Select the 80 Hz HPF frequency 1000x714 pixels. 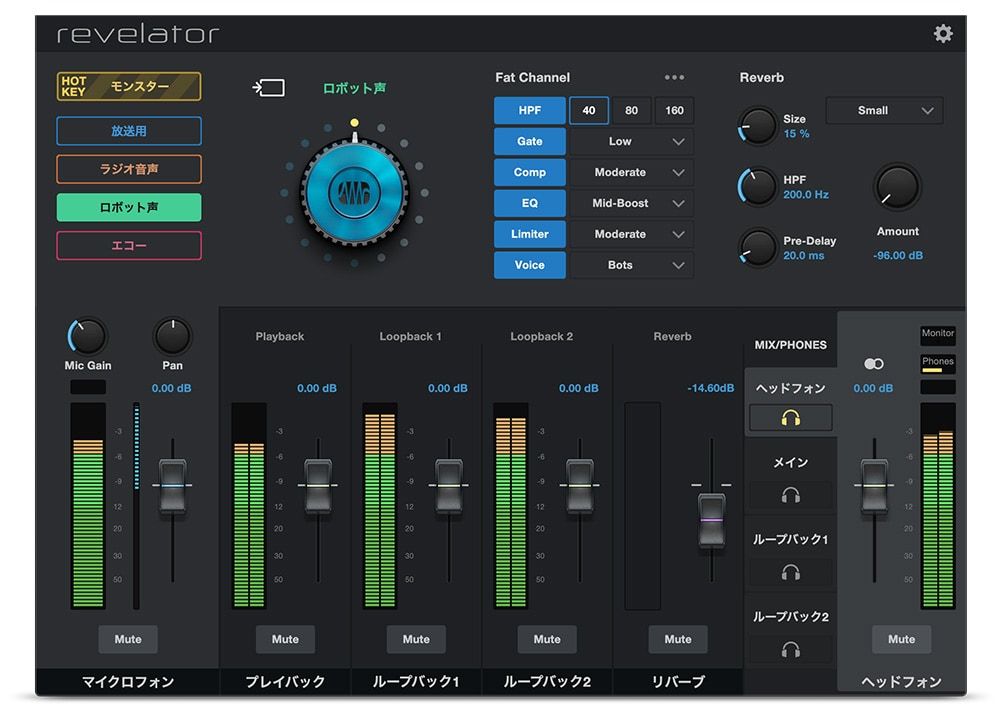[x=631, y=110]
